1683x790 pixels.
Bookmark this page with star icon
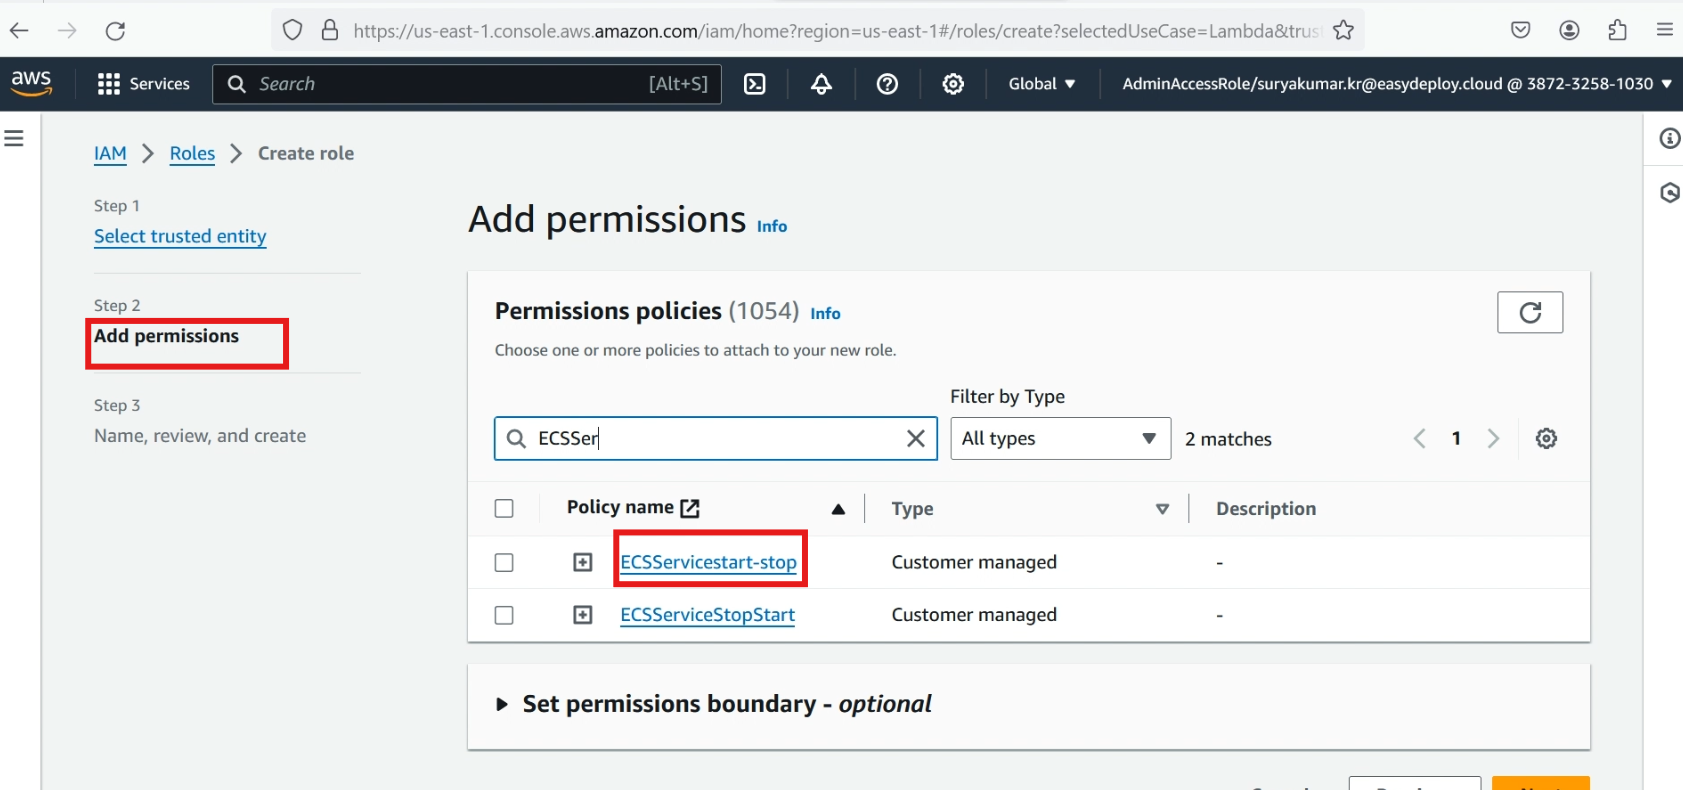point(1343,30)
